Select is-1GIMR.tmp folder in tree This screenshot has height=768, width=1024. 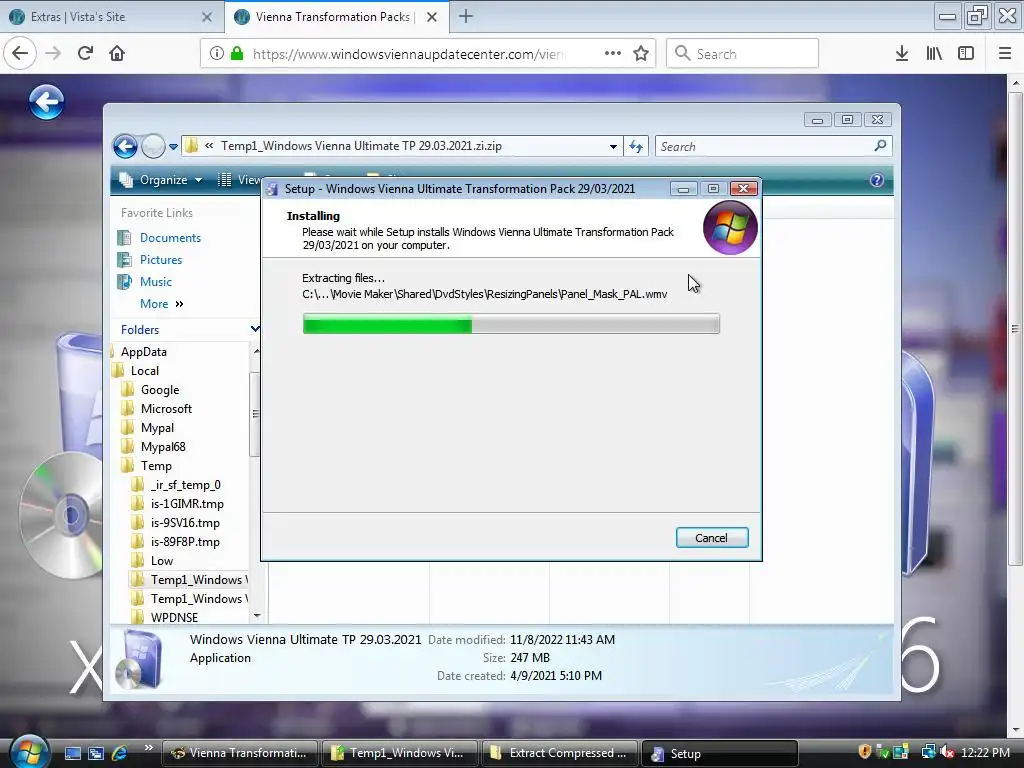pyautogui.click(x=187, y=504)
